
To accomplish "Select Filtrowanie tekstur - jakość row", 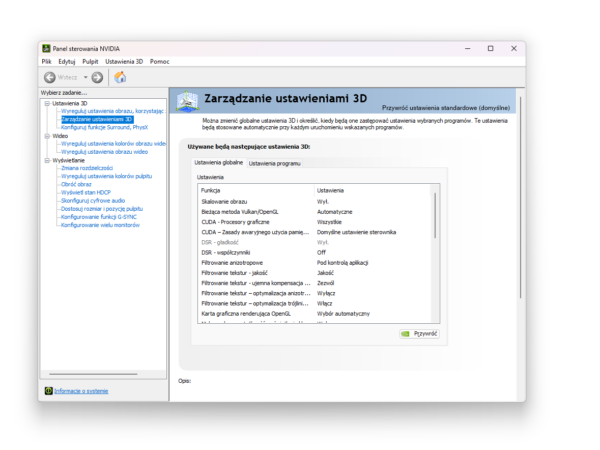I will point(314,273).
